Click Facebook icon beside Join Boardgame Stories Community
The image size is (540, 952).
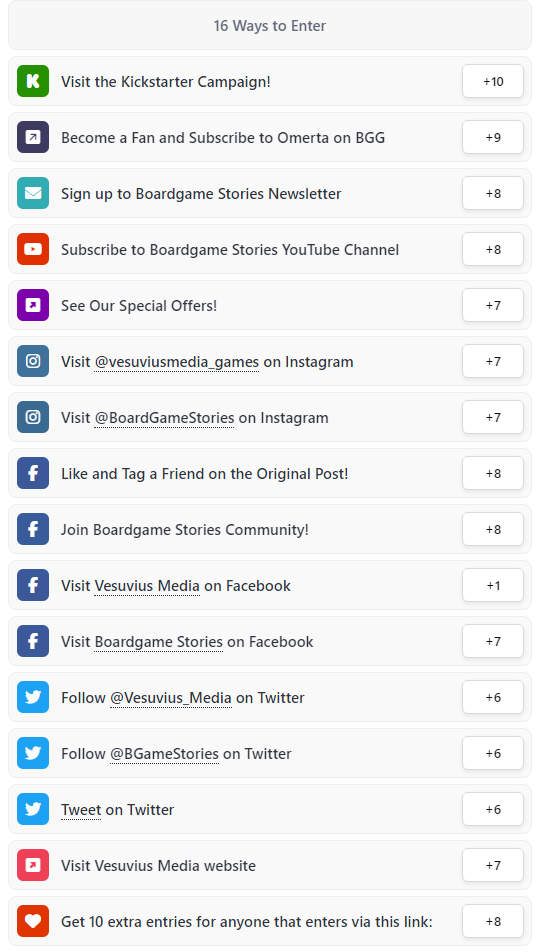tap(33, 529)
